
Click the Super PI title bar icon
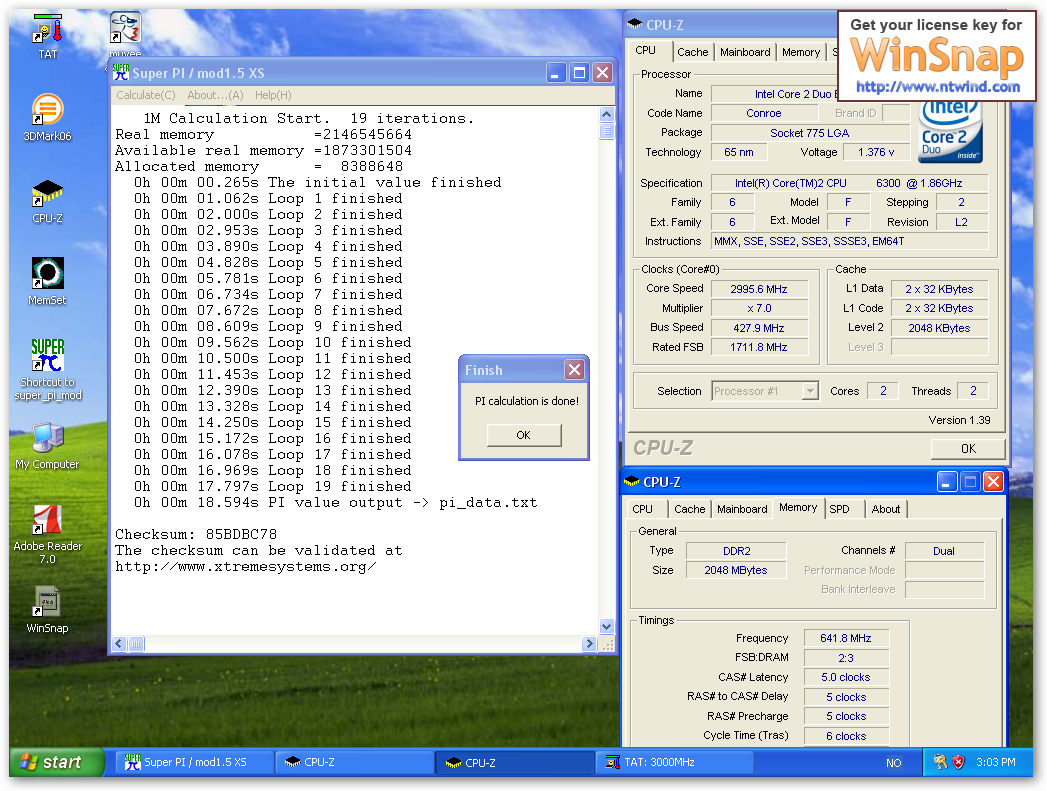(x=121, y=73)
